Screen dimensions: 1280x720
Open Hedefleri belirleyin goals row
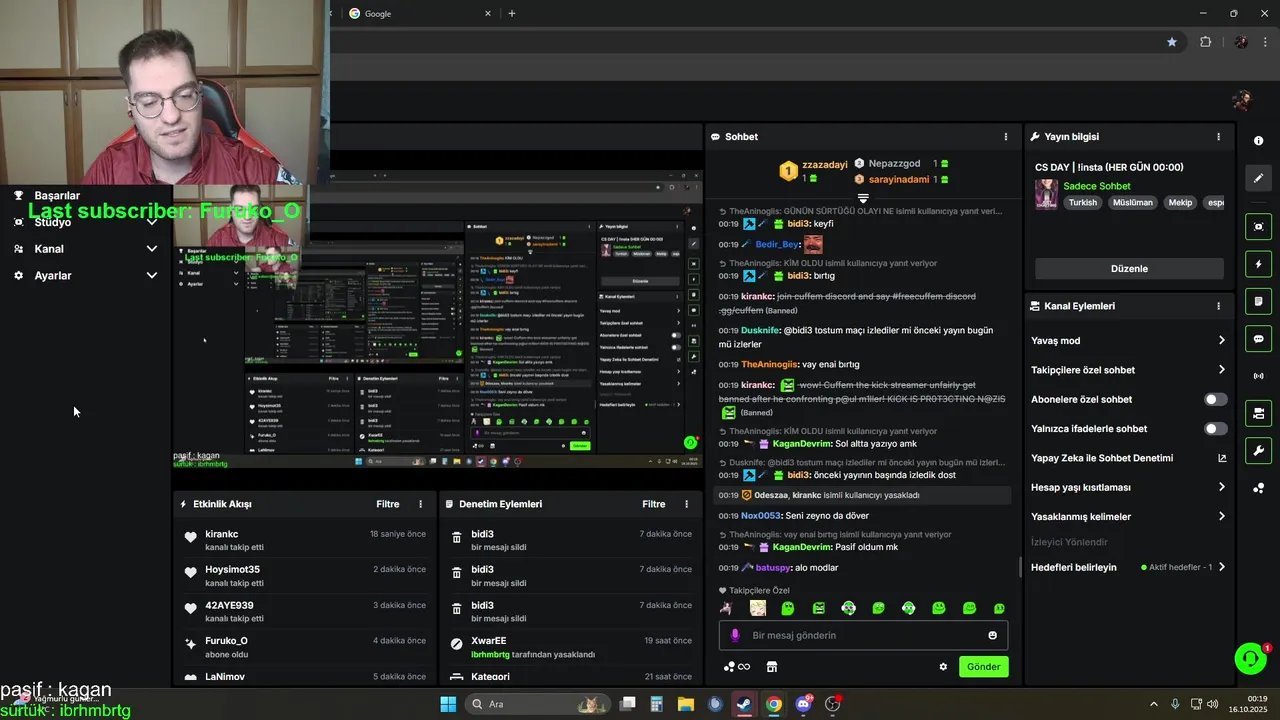click(1128, 567)
